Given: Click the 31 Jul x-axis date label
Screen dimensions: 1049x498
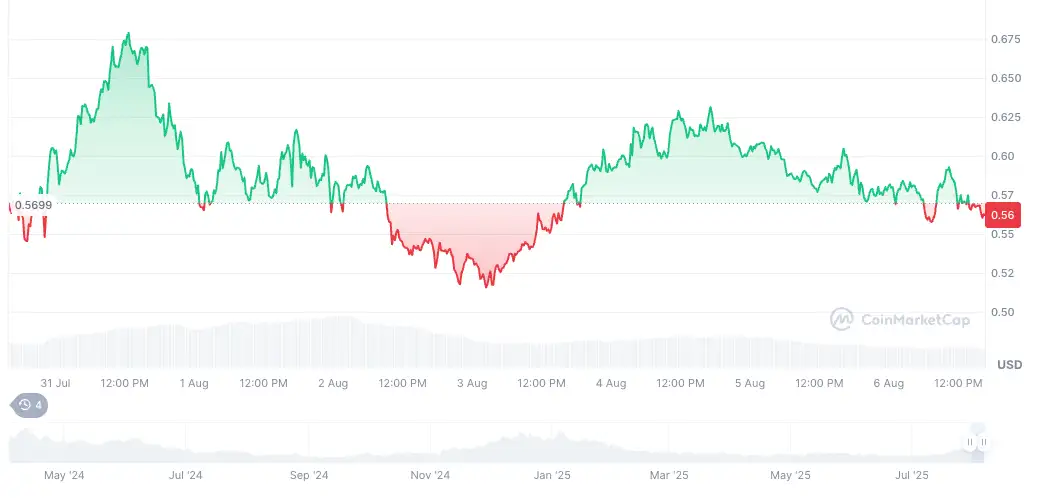Looking at the screenshot, I should (55, 383).
